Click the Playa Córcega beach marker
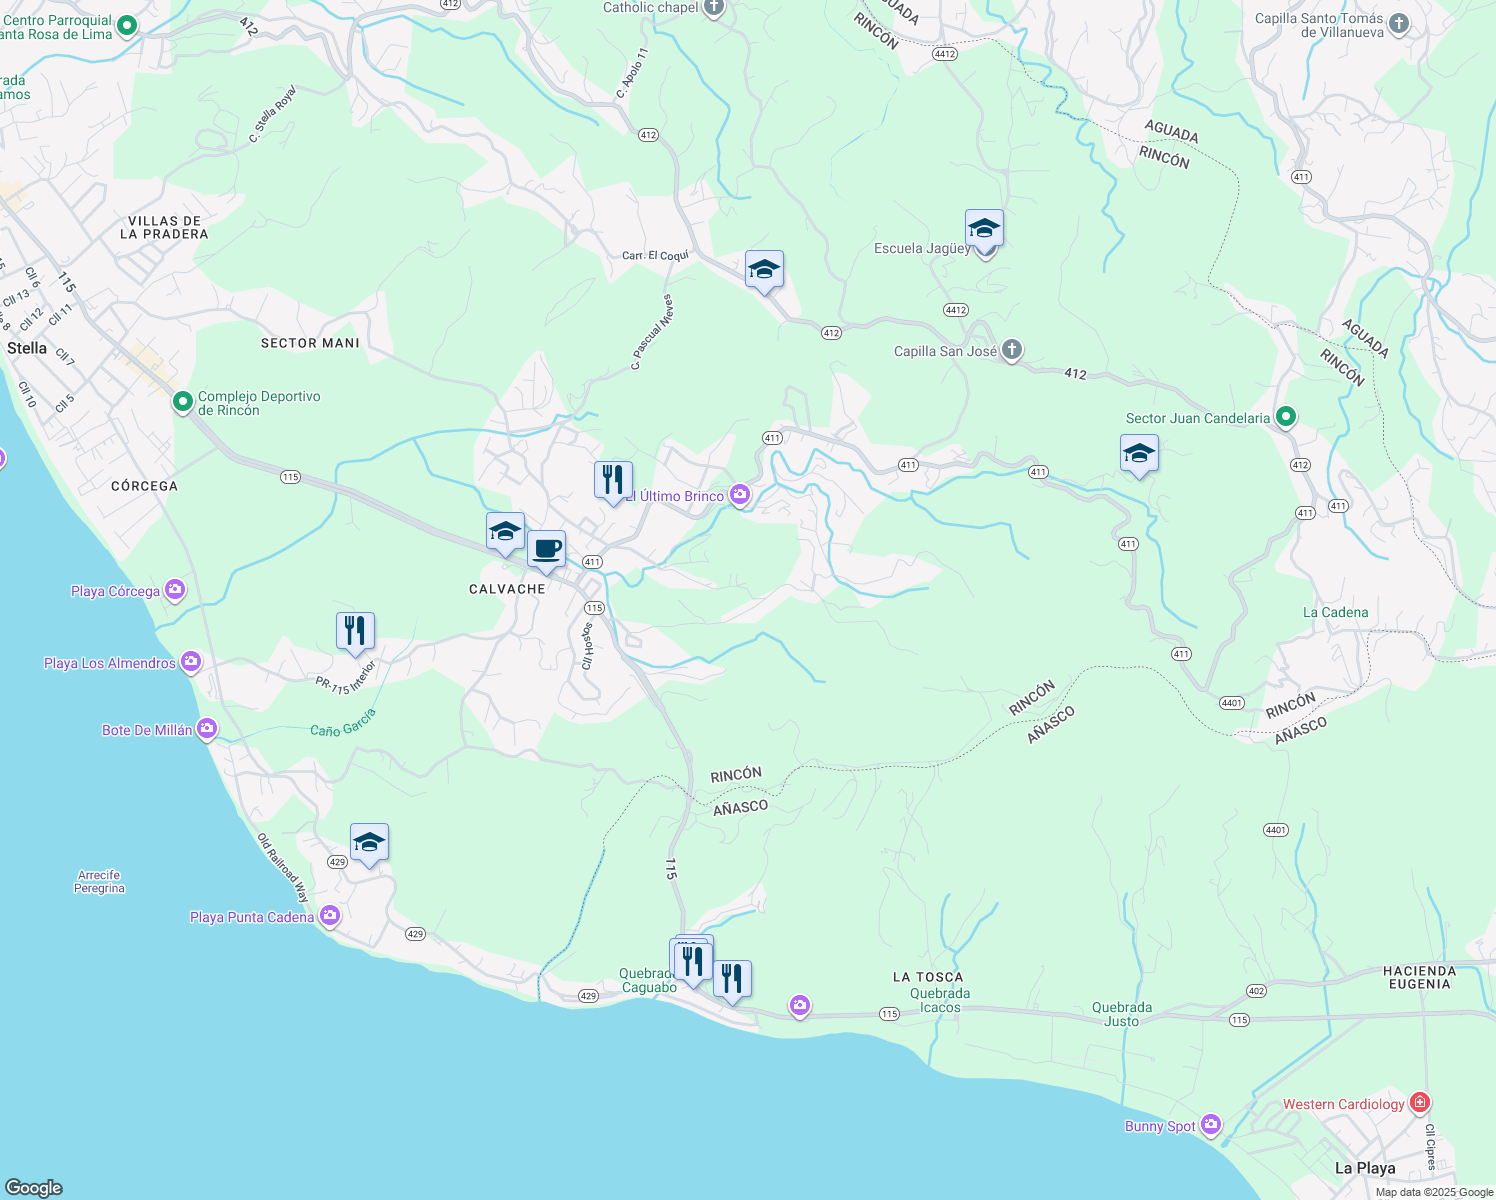Screen dimensions: 1496x1200 (174, 589)
